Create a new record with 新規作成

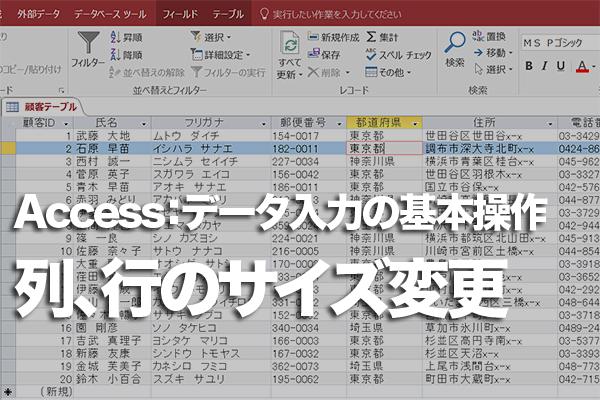[x=334, y=37]
